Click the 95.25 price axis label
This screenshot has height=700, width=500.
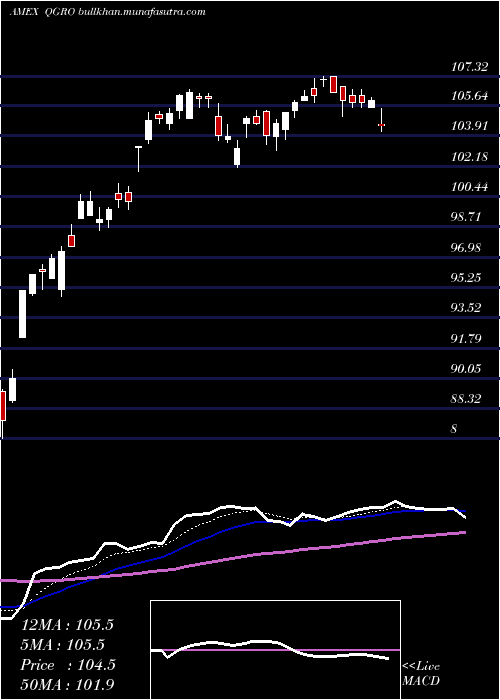pos(467,278)
